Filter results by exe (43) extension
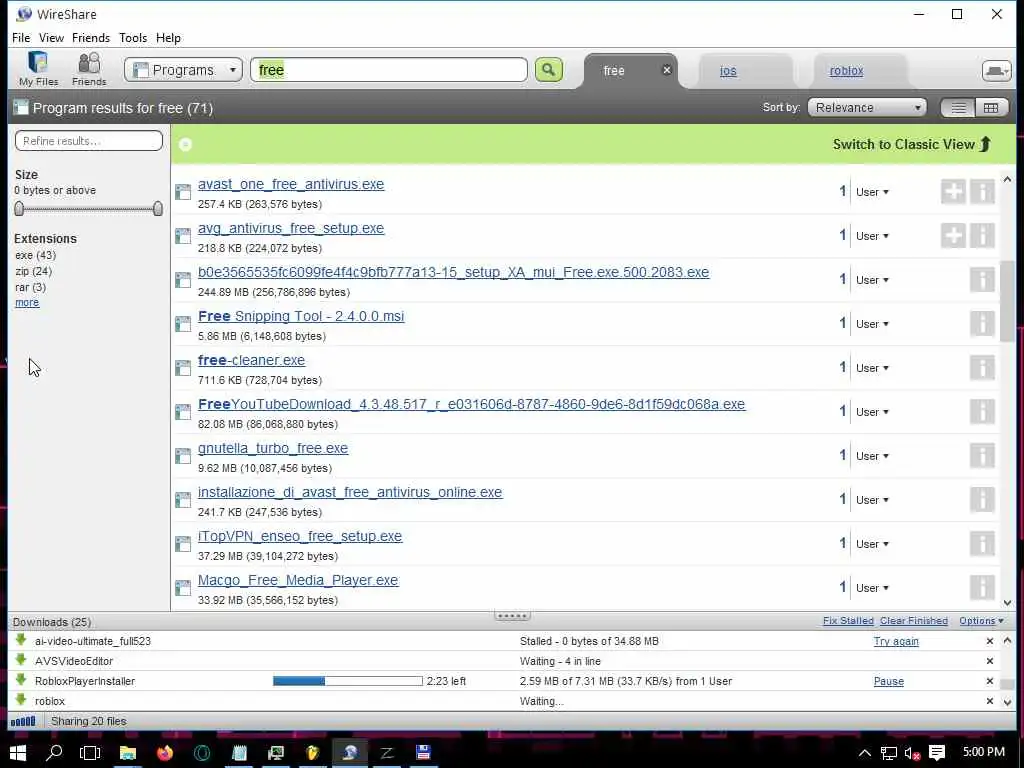Image resolution: width=1024 pixels, height=768 pixels. click(35, 255)
